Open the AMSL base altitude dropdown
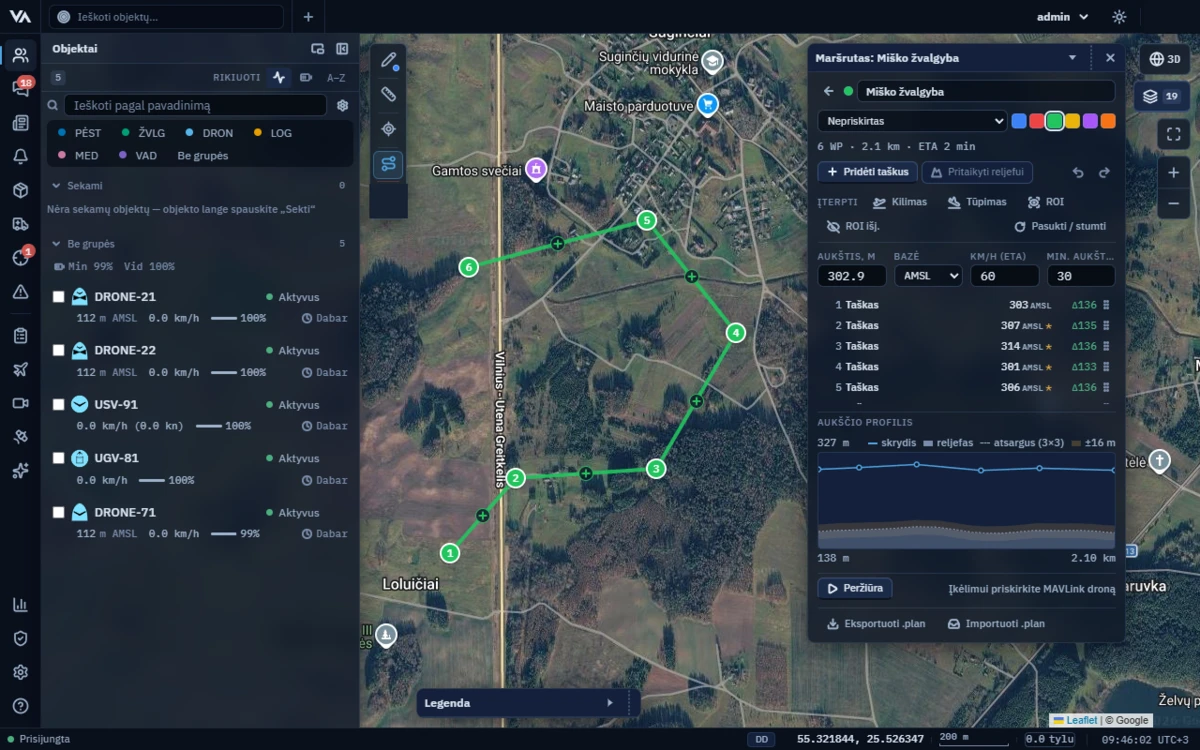The image size is (1200, 750). coord(928,276)
